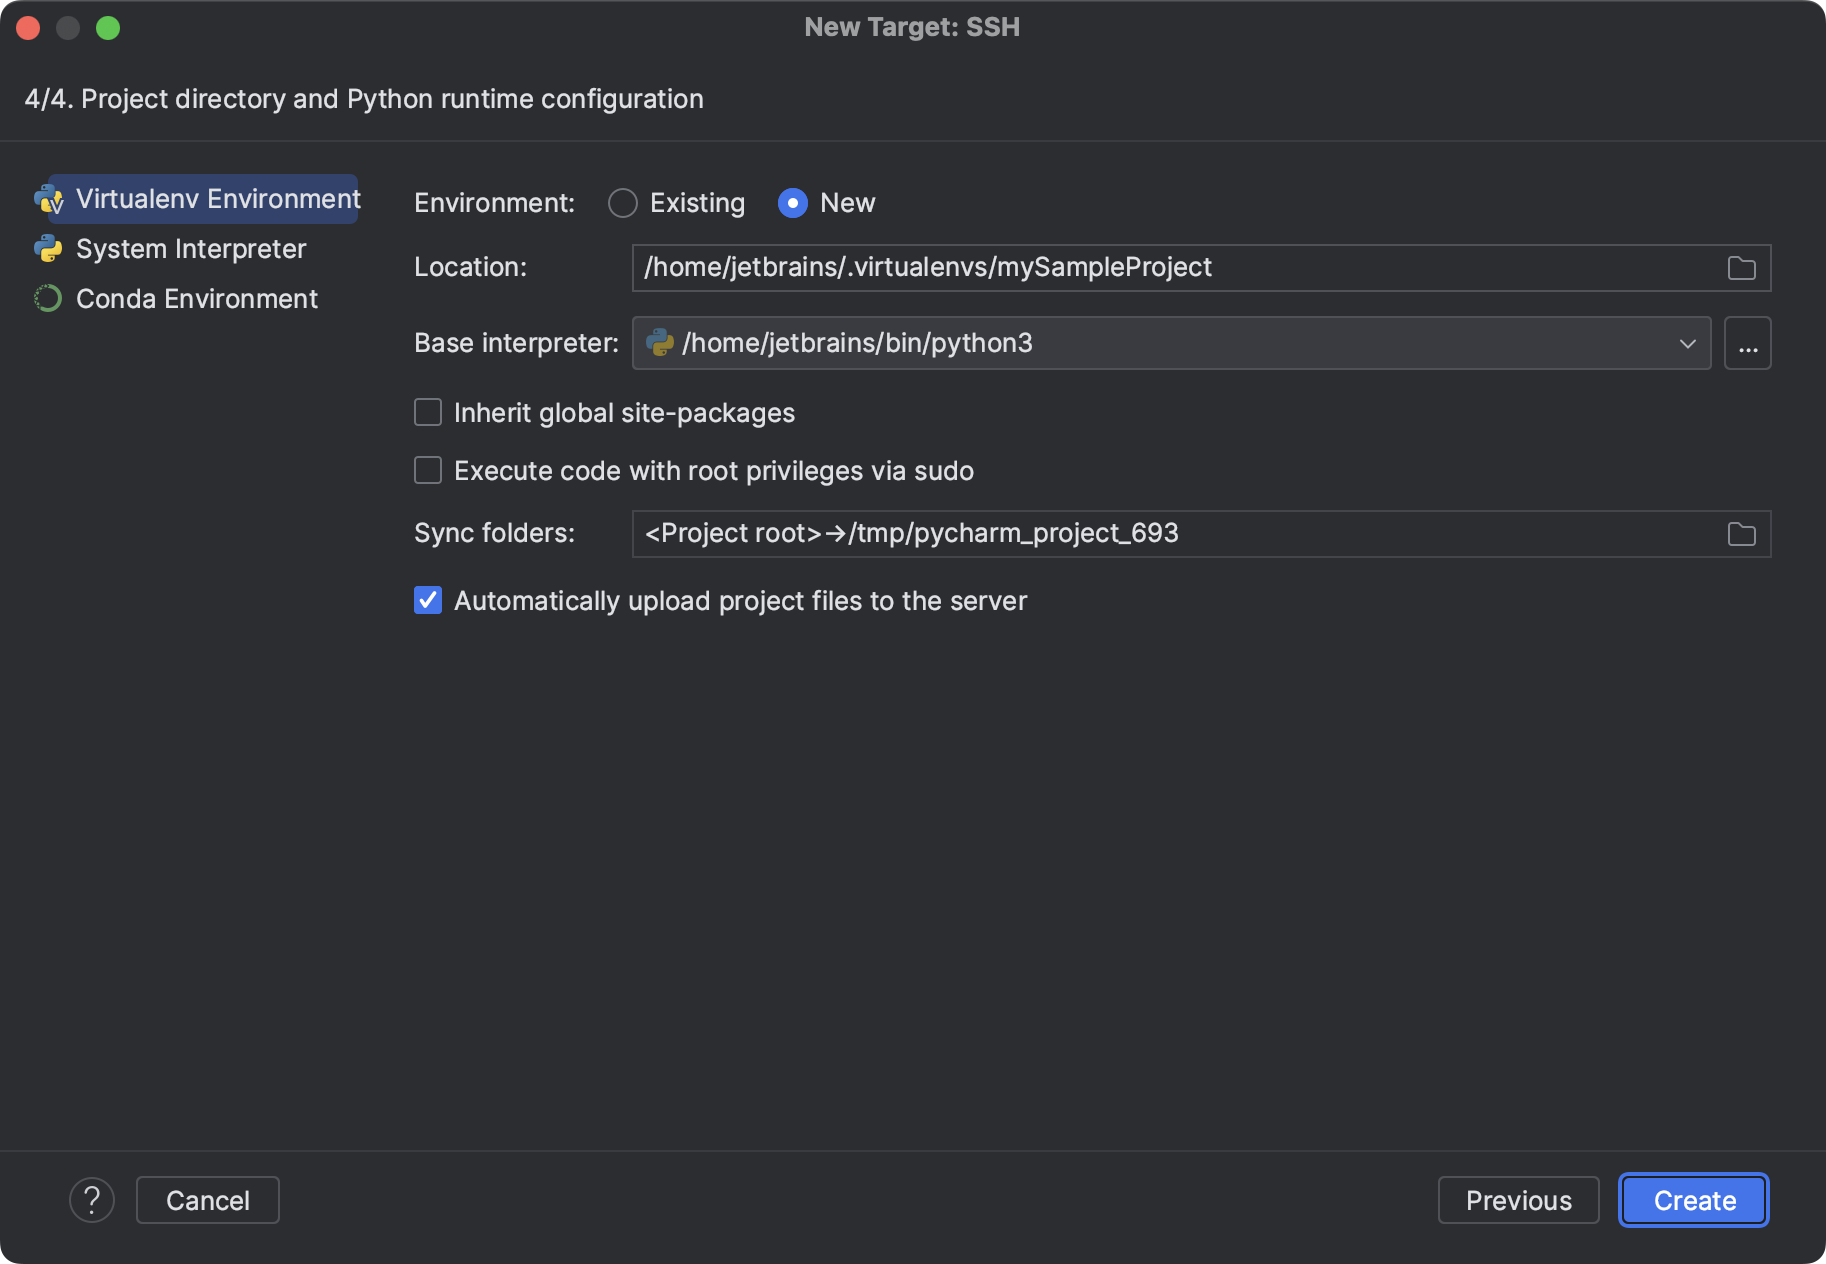Expand the Base interpreter dropdown
The width and height of the screenshot is (1826, 1264).
click(x=1686, y=343)
